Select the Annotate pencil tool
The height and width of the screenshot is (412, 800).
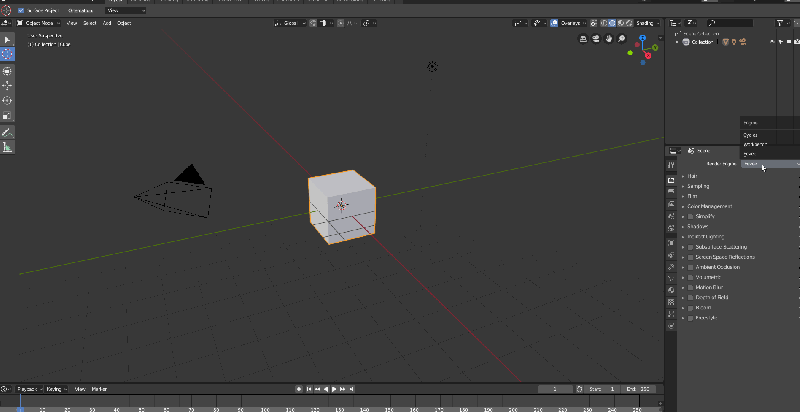coord(7,133)
